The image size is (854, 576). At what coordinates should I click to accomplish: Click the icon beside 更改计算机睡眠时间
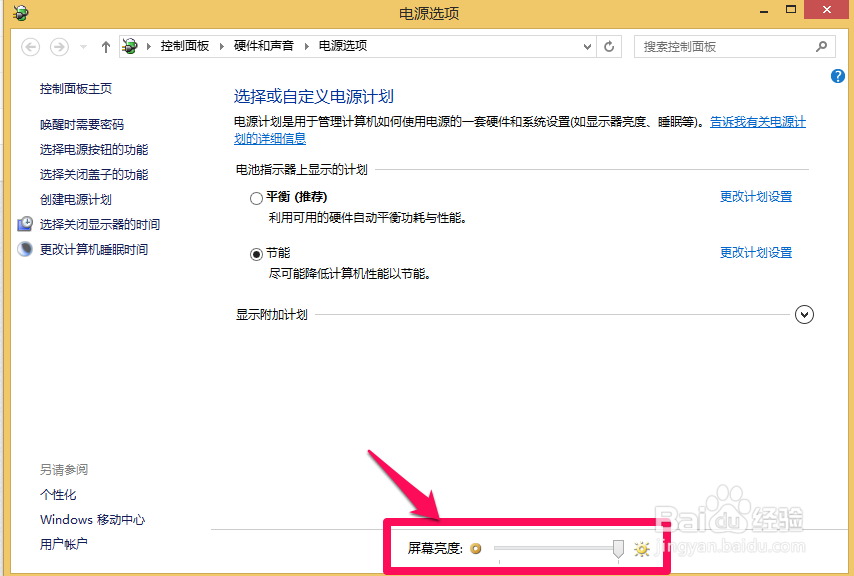coord(22,248)
